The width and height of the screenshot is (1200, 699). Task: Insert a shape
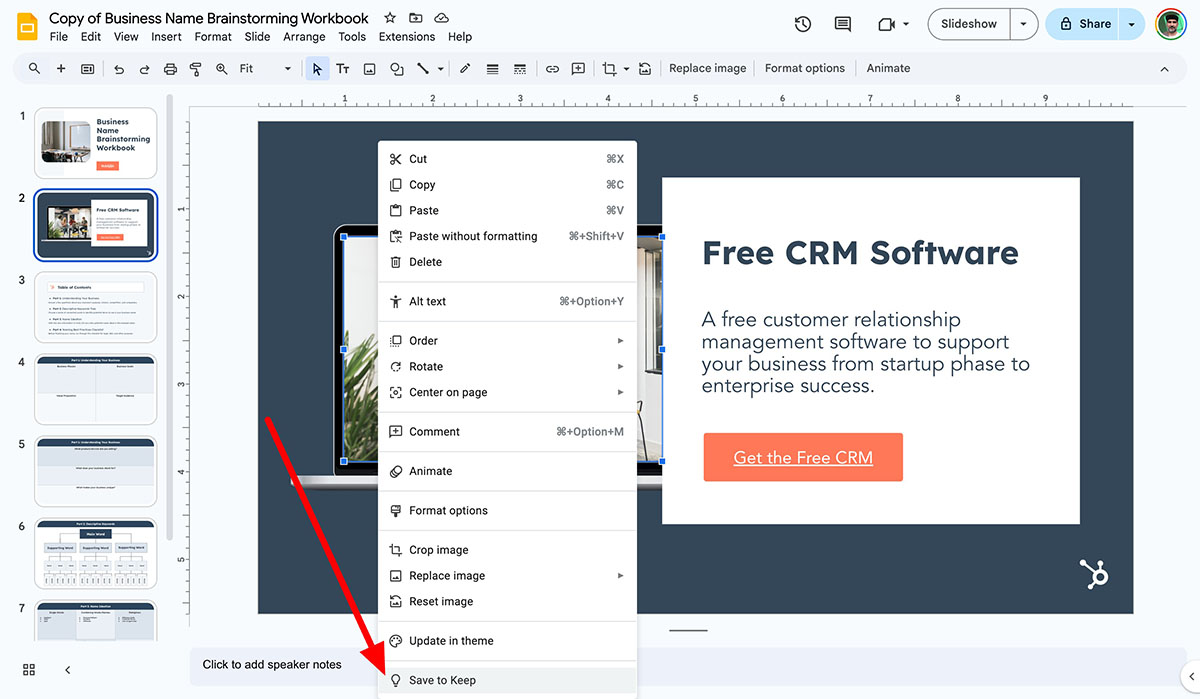396,68
